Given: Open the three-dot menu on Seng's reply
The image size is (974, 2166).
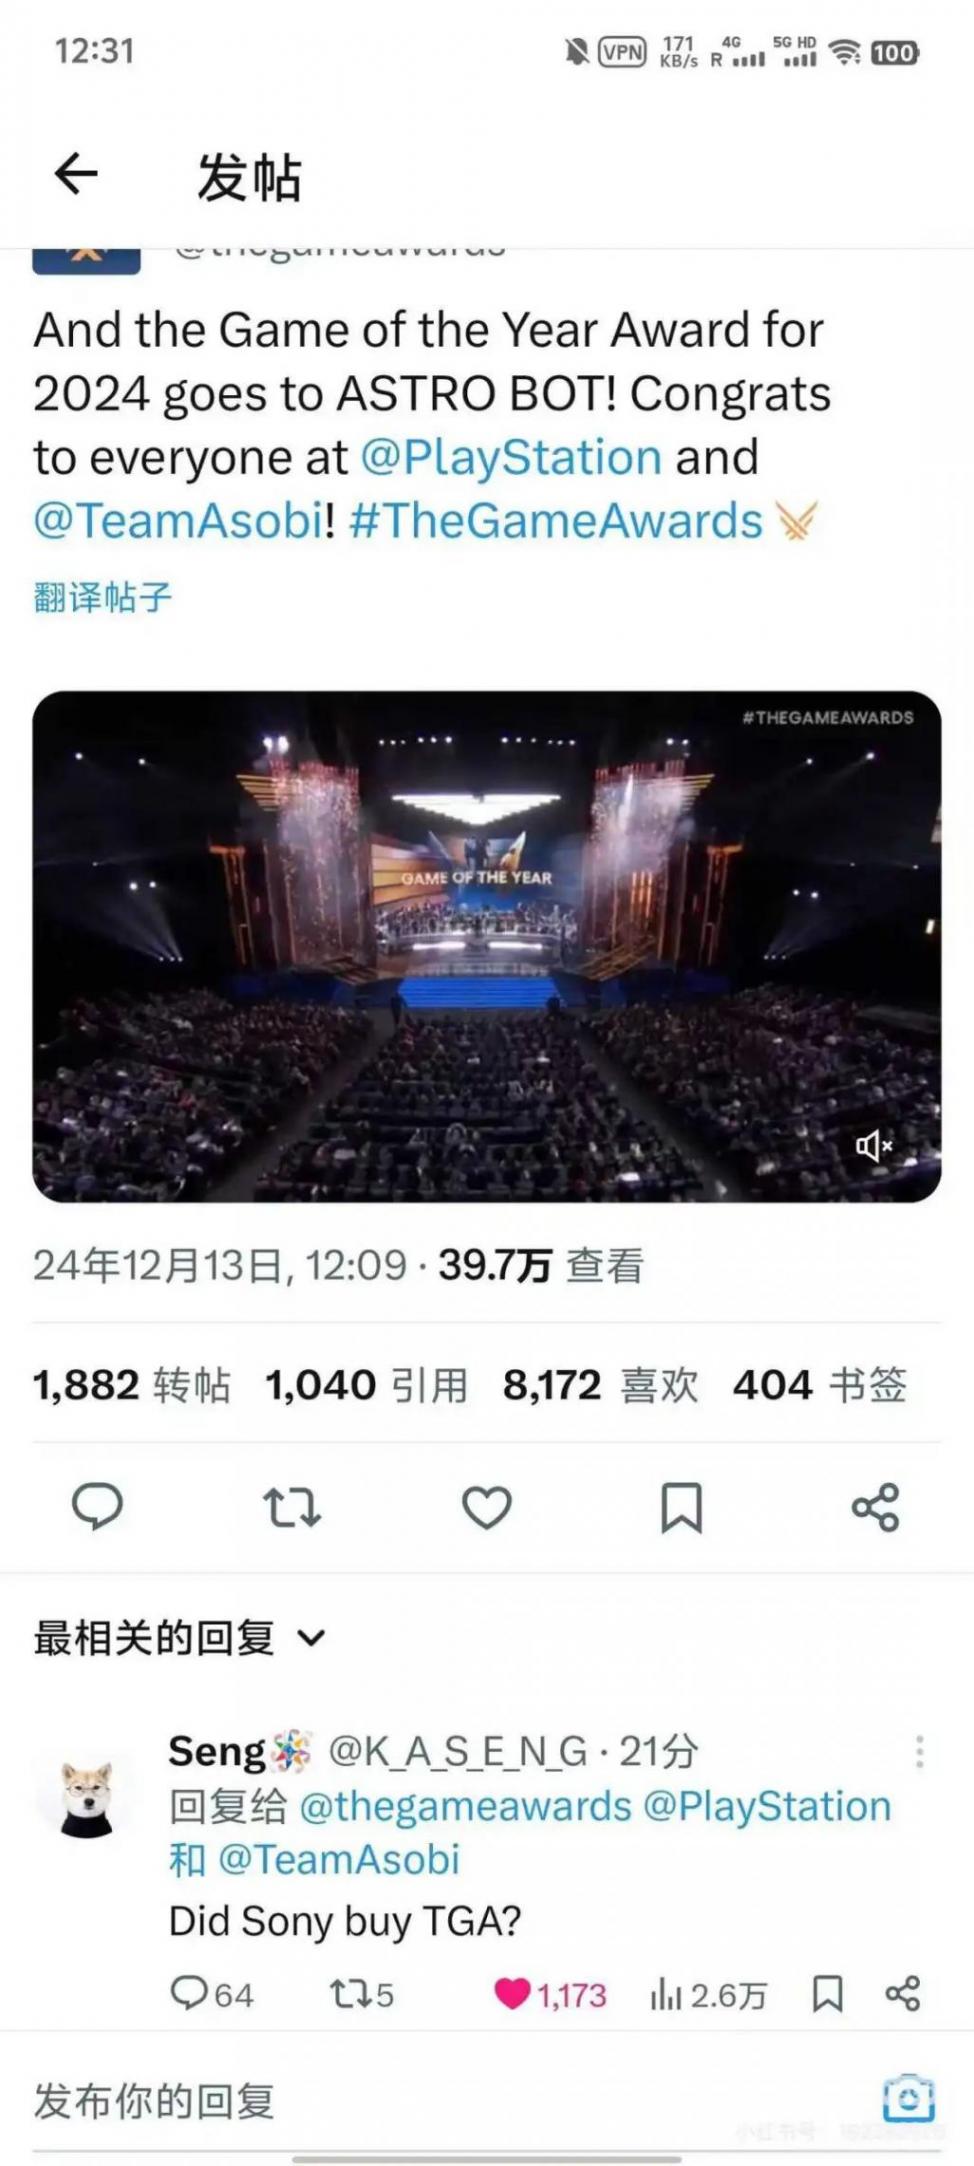Looking at the screenshot, I should pyautogui.click(x=919, y=1752).
